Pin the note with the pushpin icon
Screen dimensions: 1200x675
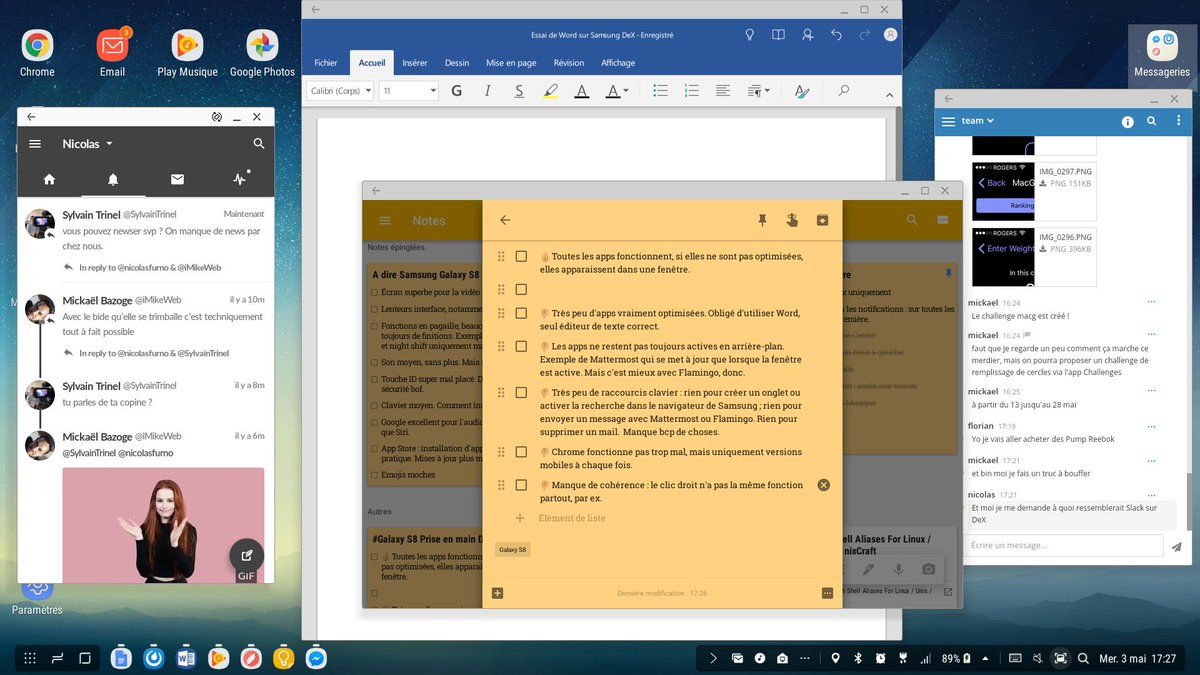tap(762, 220)
